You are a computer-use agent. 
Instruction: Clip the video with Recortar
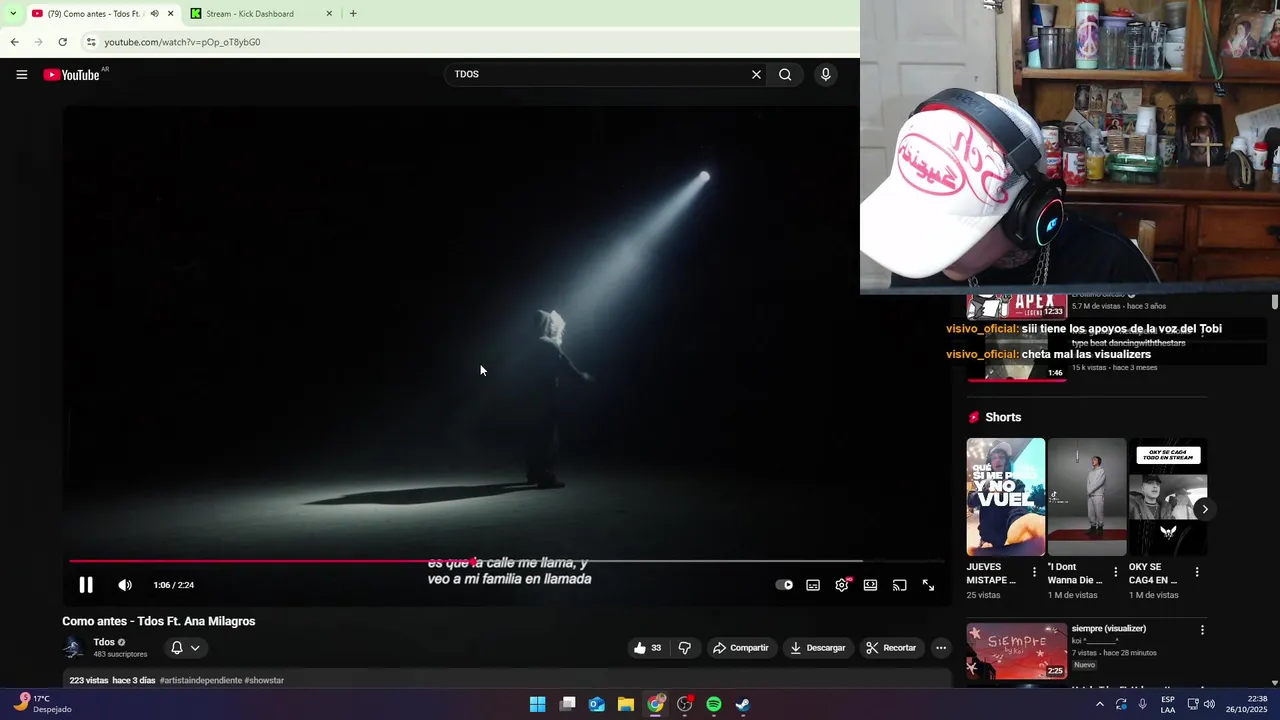coord(891,648)
